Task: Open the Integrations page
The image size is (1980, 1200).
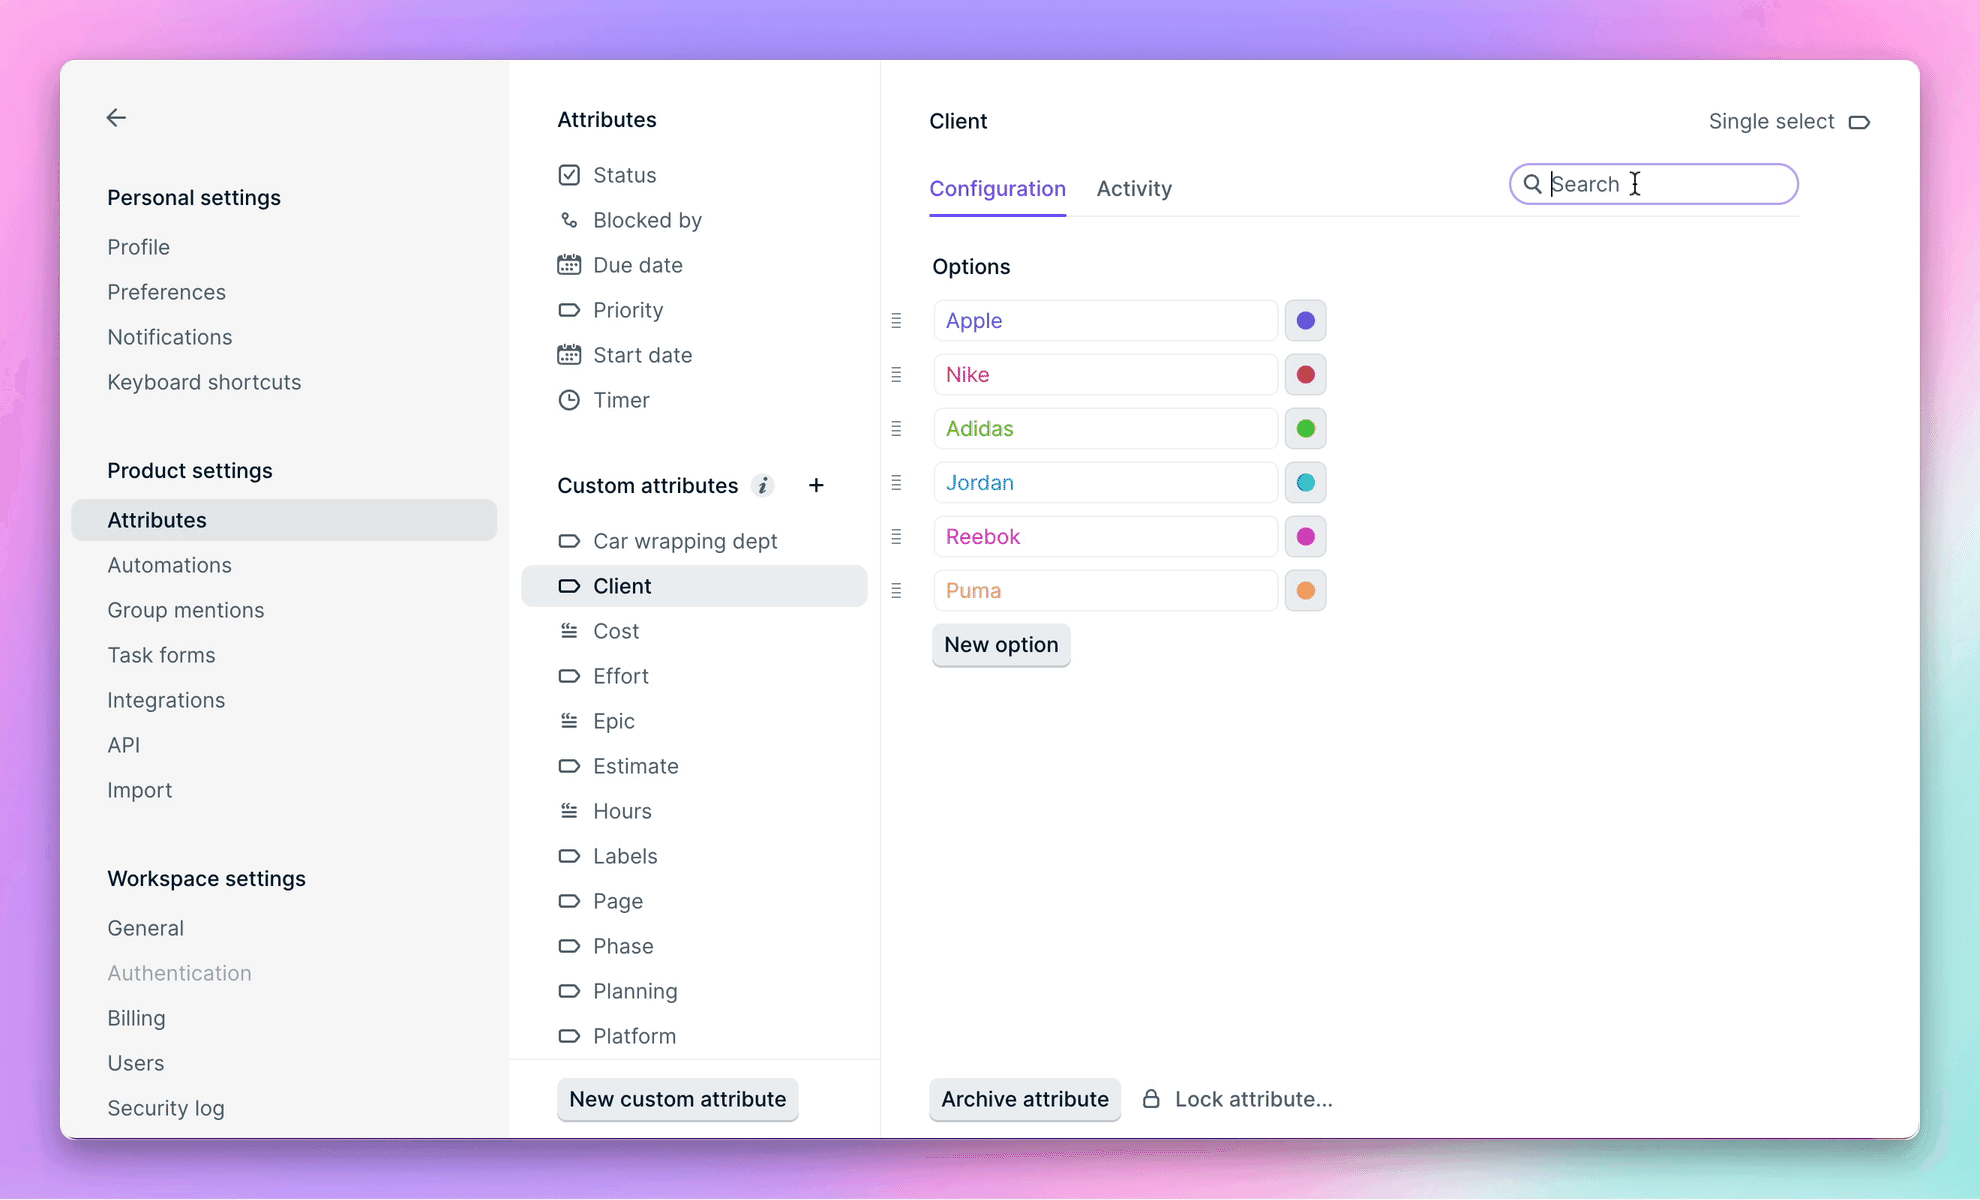Action: (166, 700)
